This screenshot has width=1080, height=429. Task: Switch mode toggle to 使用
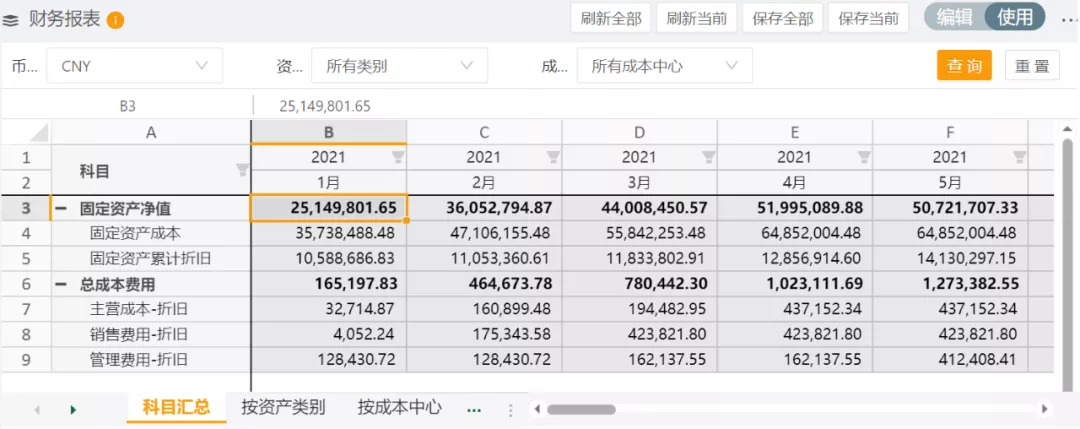(1015, 17)
